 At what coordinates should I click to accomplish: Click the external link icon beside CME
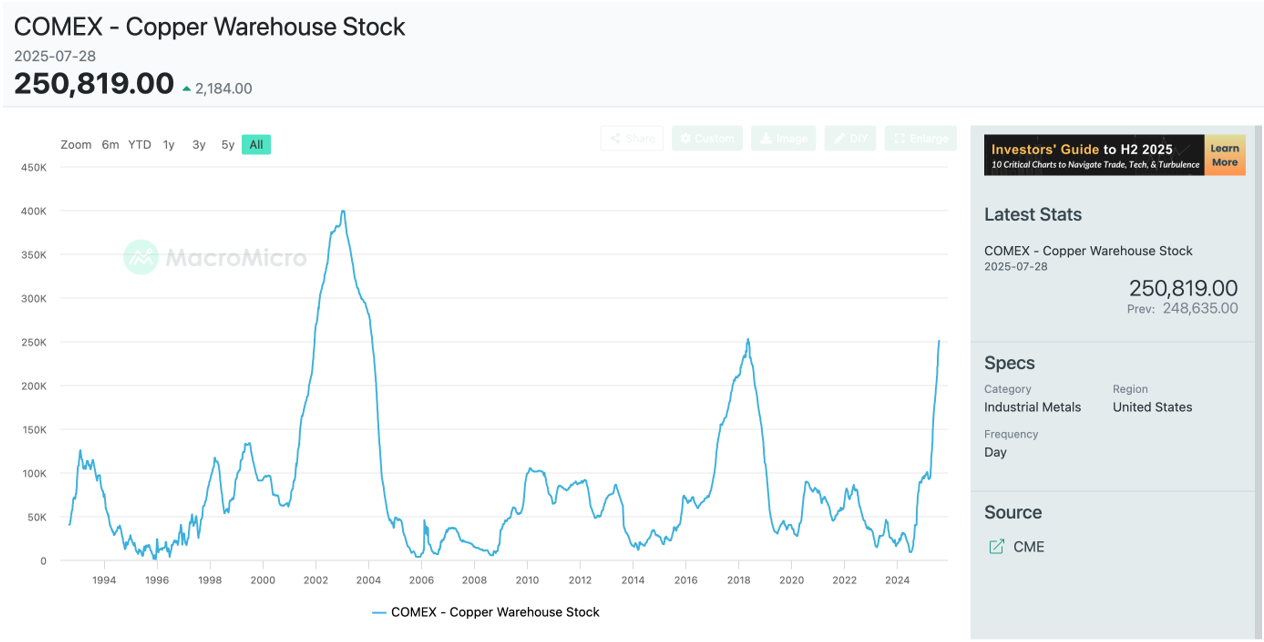pos(996,547)
